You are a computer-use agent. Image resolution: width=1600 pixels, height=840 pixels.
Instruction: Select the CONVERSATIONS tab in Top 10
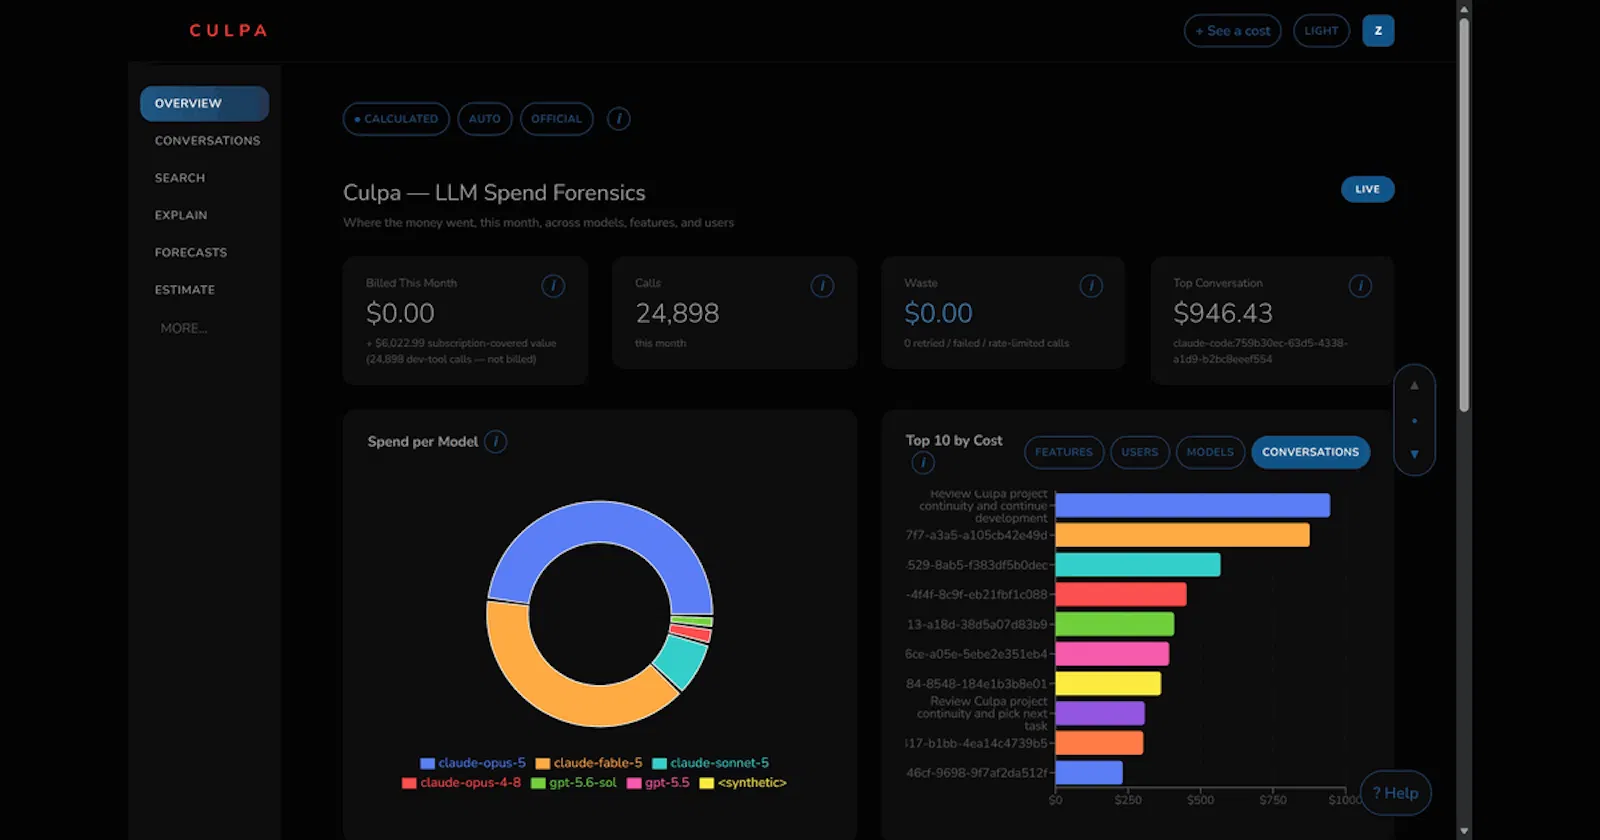[x=1310, y=452]
